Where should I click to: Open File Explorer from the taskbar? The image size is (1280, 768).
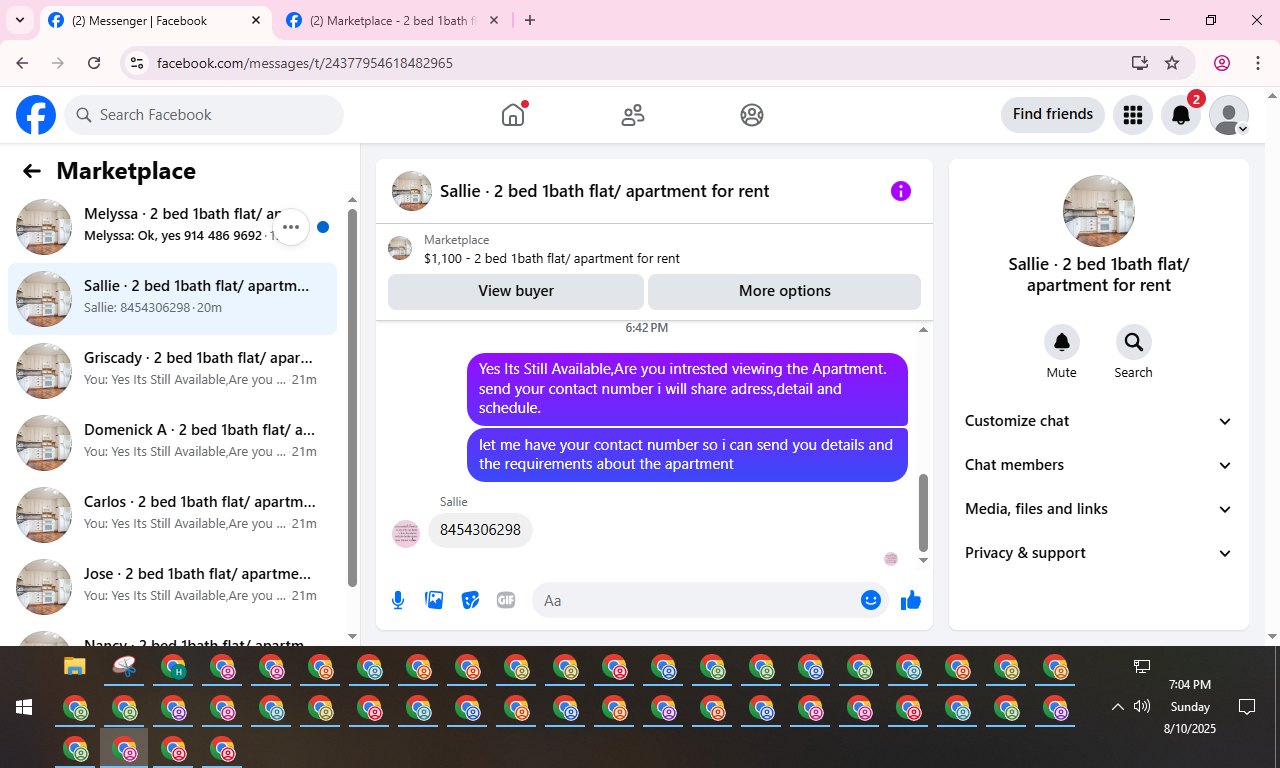75,666
